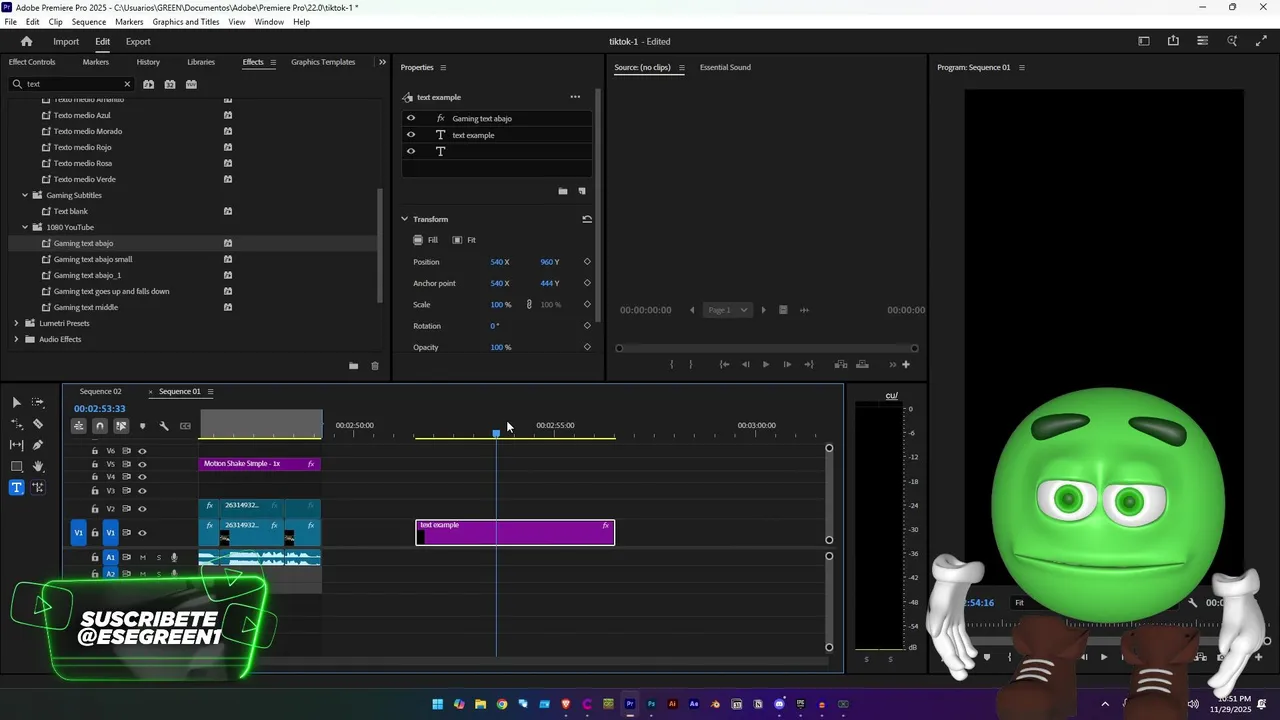Toggle Linked Selection in timeline
1280x720 pixels.
tap(121, 426)
